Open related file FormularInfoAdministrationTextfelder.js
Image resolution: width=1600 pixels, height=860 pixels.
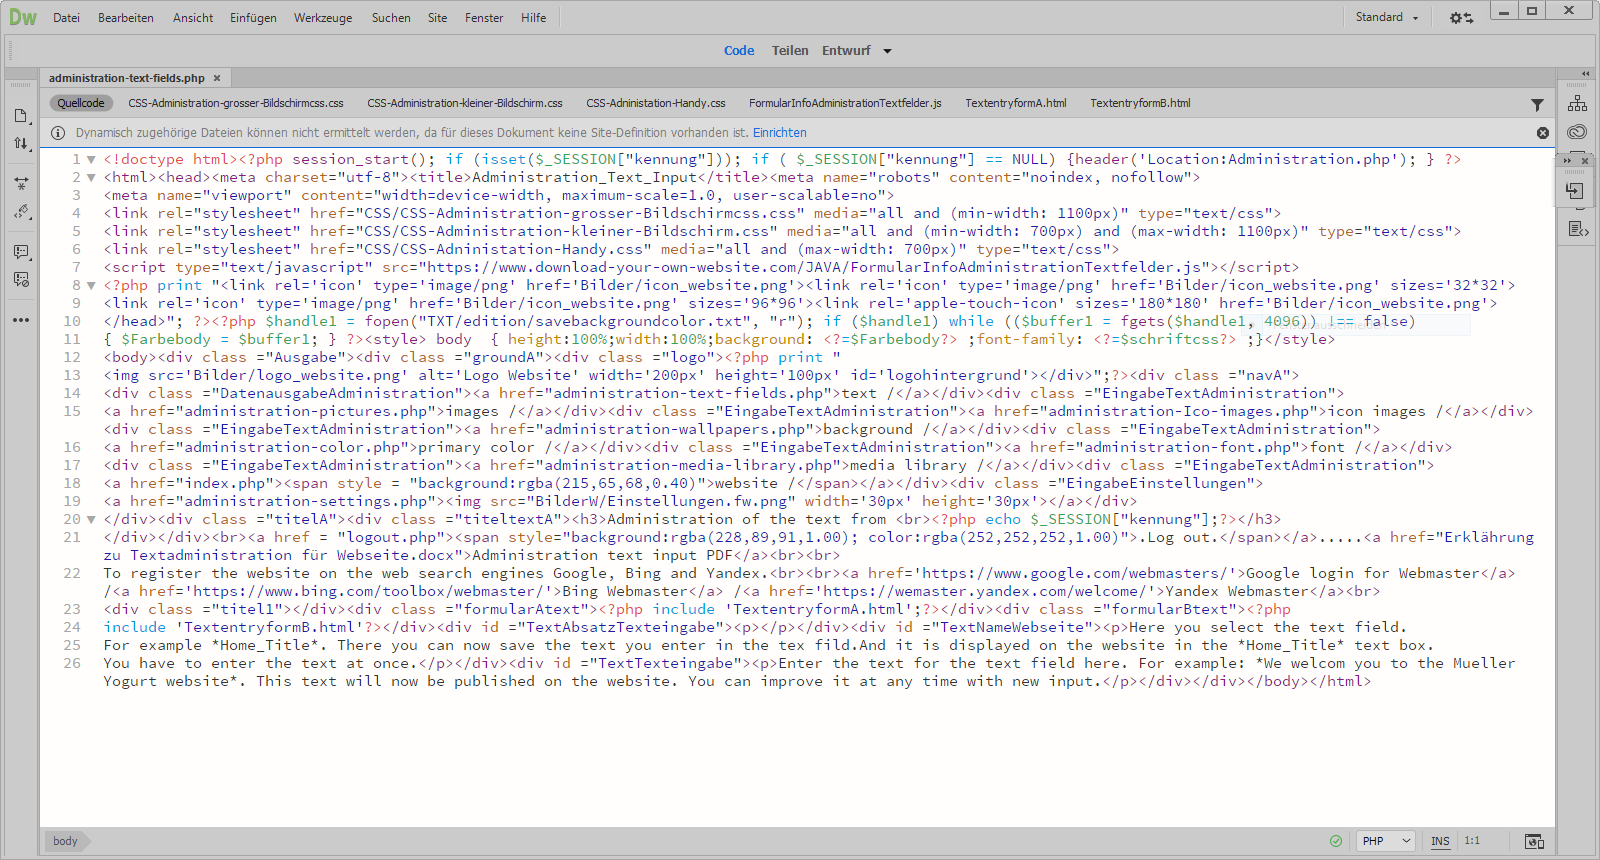(845, 103)
